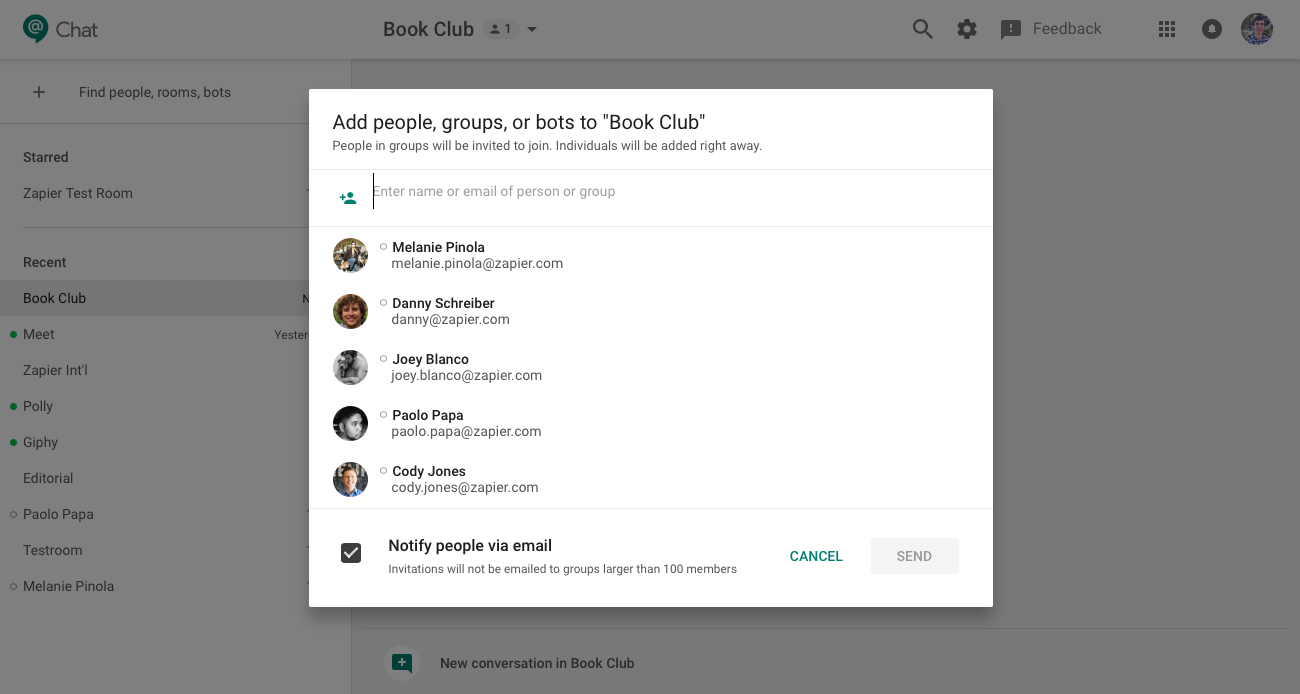Open the user account avatar
The height and width of the screenshot is (694, 1300).
click(1256, 29)
